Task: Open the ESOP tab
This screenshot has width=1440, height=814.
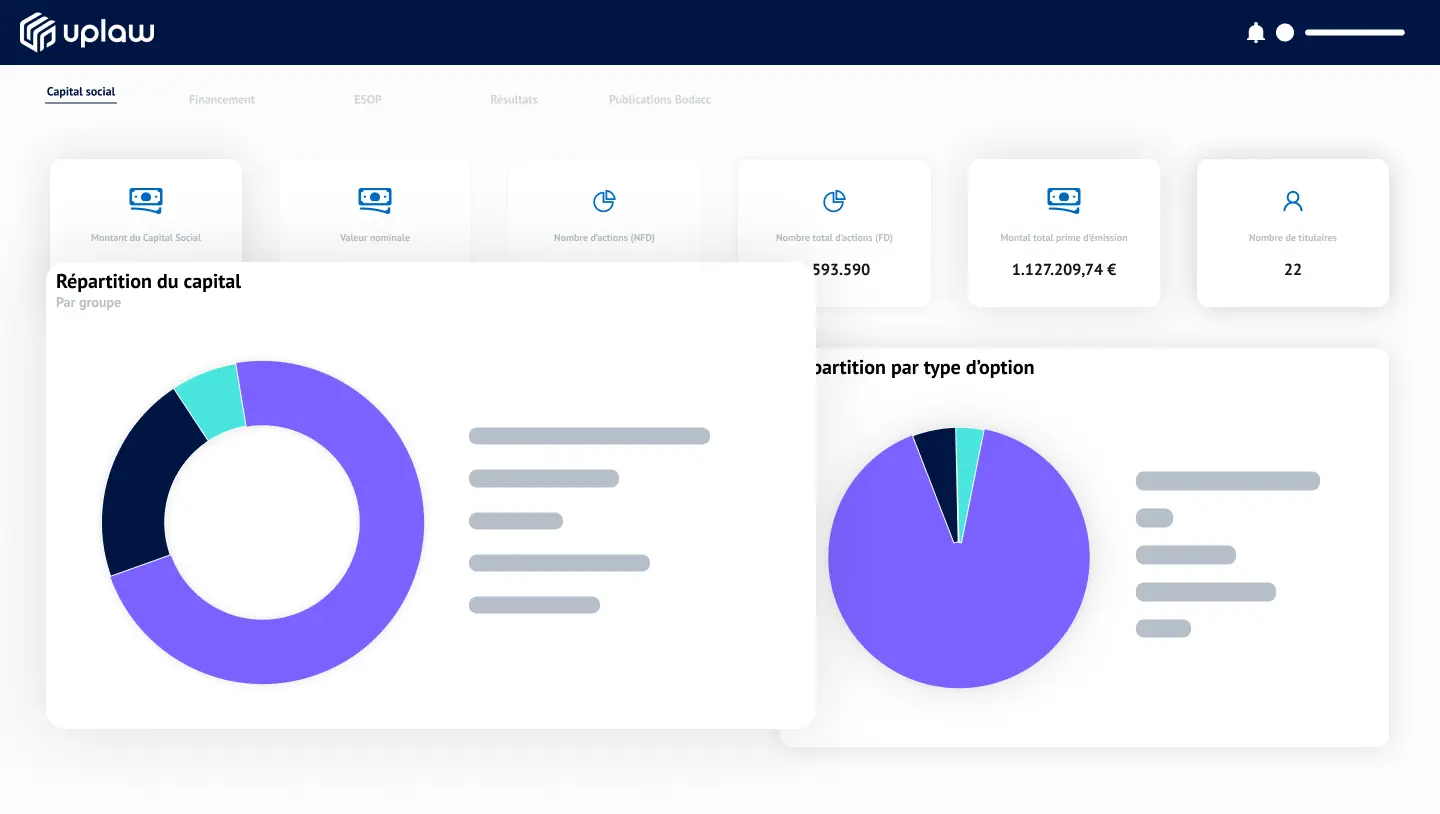Action: (x=367, y=99)
